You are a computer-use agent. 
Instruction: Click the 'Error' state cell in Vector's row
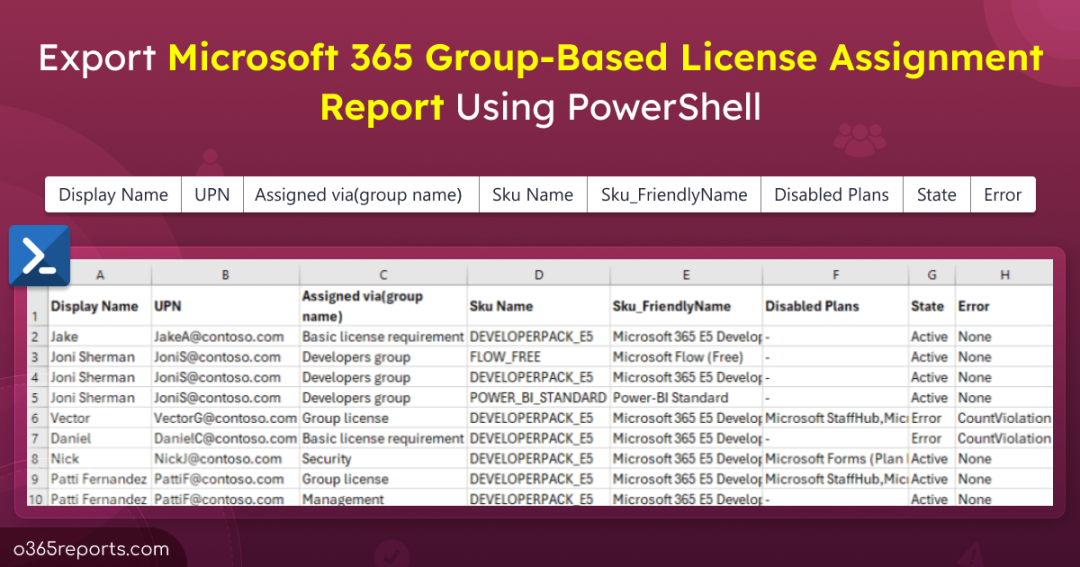click(x=932, y=418)
